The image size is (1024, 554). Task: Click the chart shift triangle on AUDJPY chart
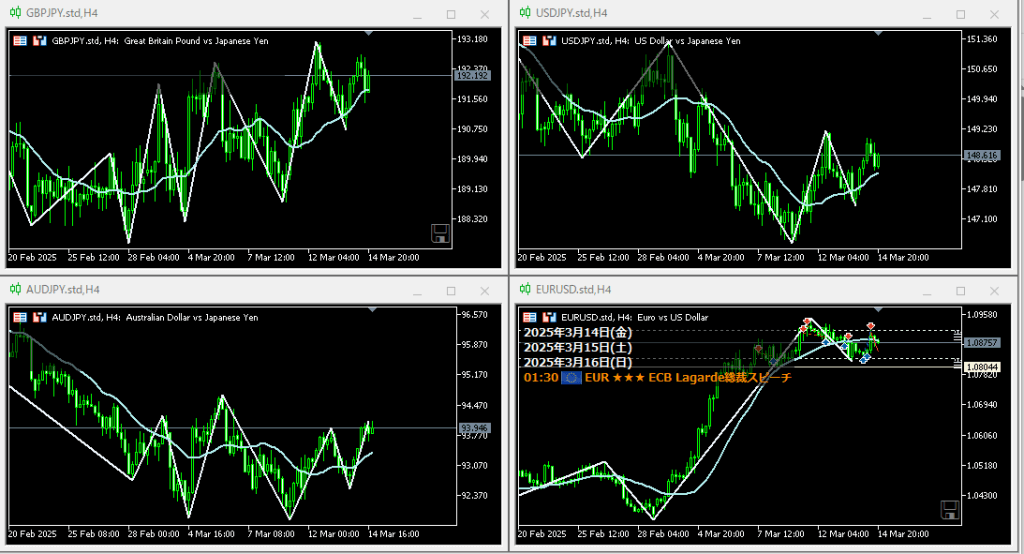(369, 309)
